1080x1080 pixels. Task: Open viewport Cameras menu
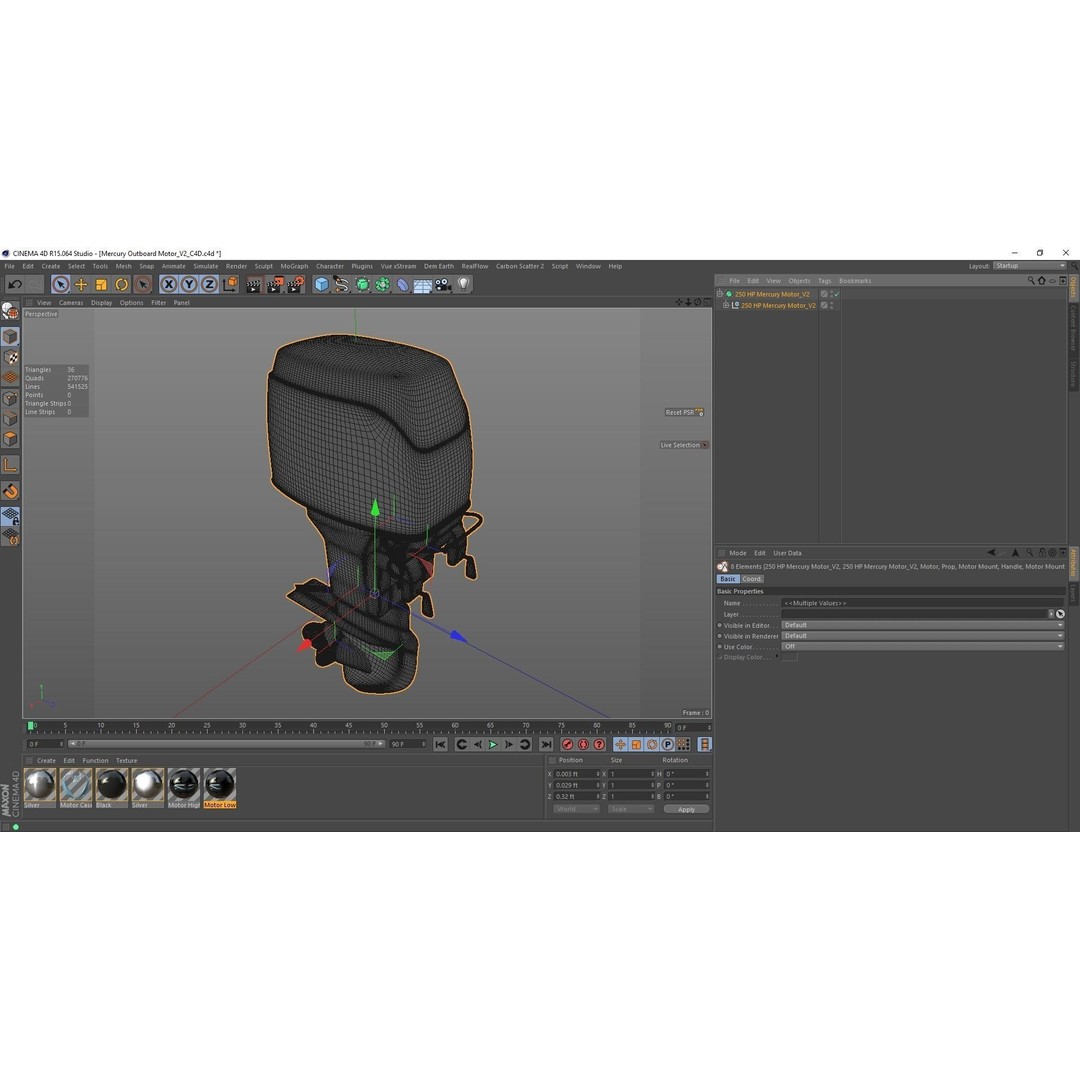(x=71, y=303)
